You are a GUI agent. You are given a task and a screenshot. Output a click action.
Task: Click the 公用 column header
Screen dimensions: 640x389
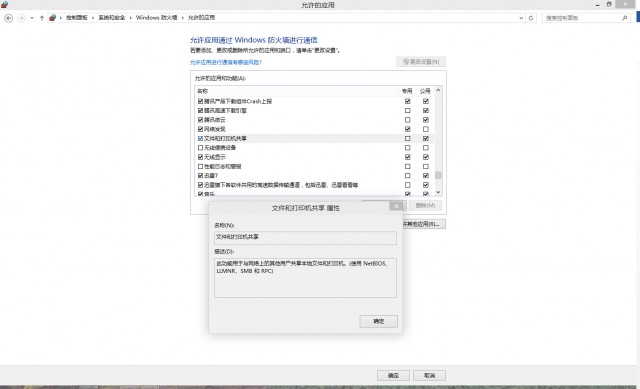[425, 91]
